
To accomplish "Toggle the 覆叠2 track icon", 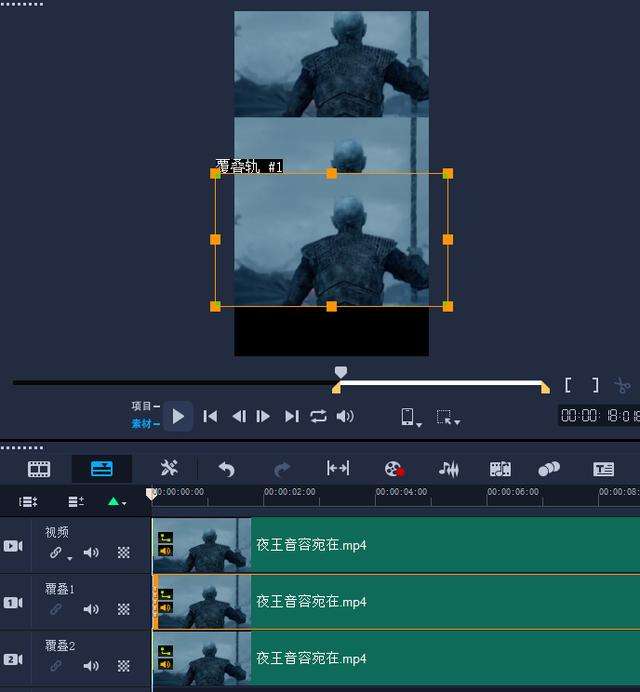I will [13, 659].
